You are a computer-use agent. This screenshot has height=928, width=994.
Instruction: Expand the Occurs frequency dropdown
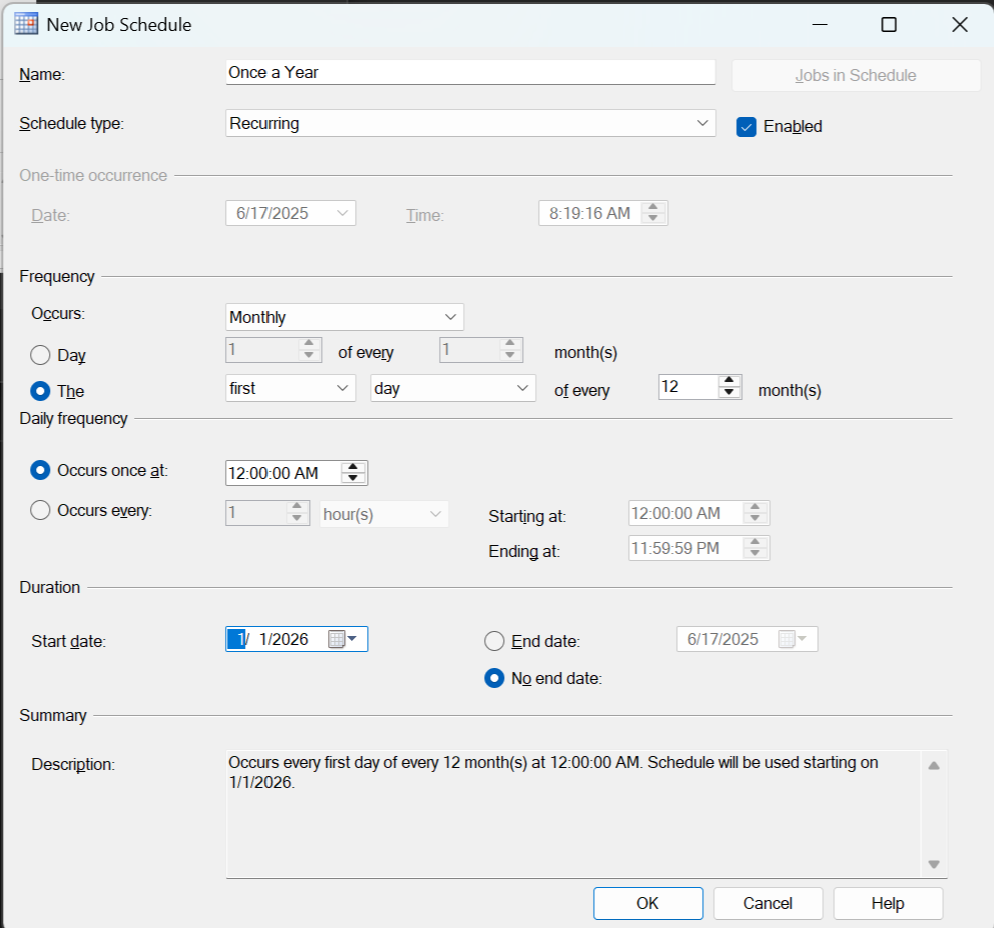(344, 318)
